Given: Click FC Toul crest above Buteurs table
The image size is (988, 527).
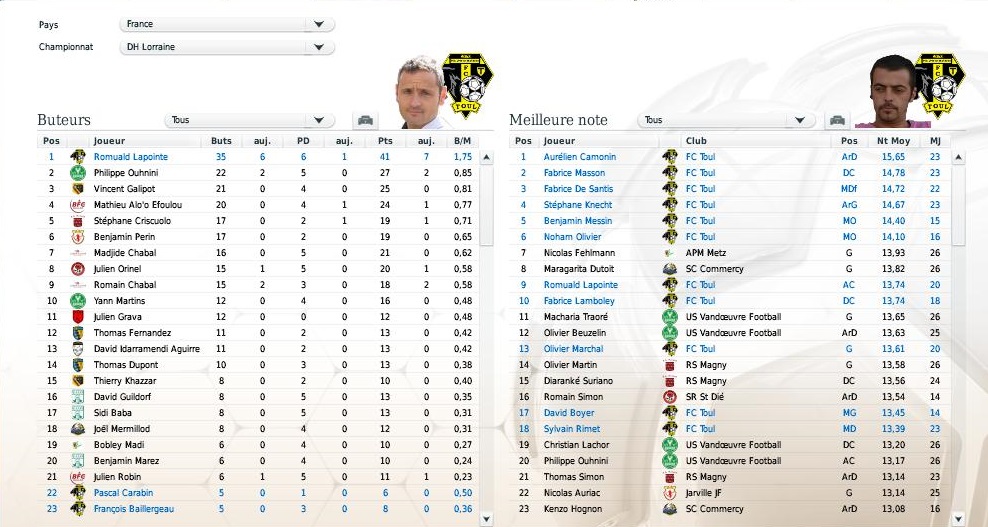Looking at the screenshot, I should click(x=468, y=84).
